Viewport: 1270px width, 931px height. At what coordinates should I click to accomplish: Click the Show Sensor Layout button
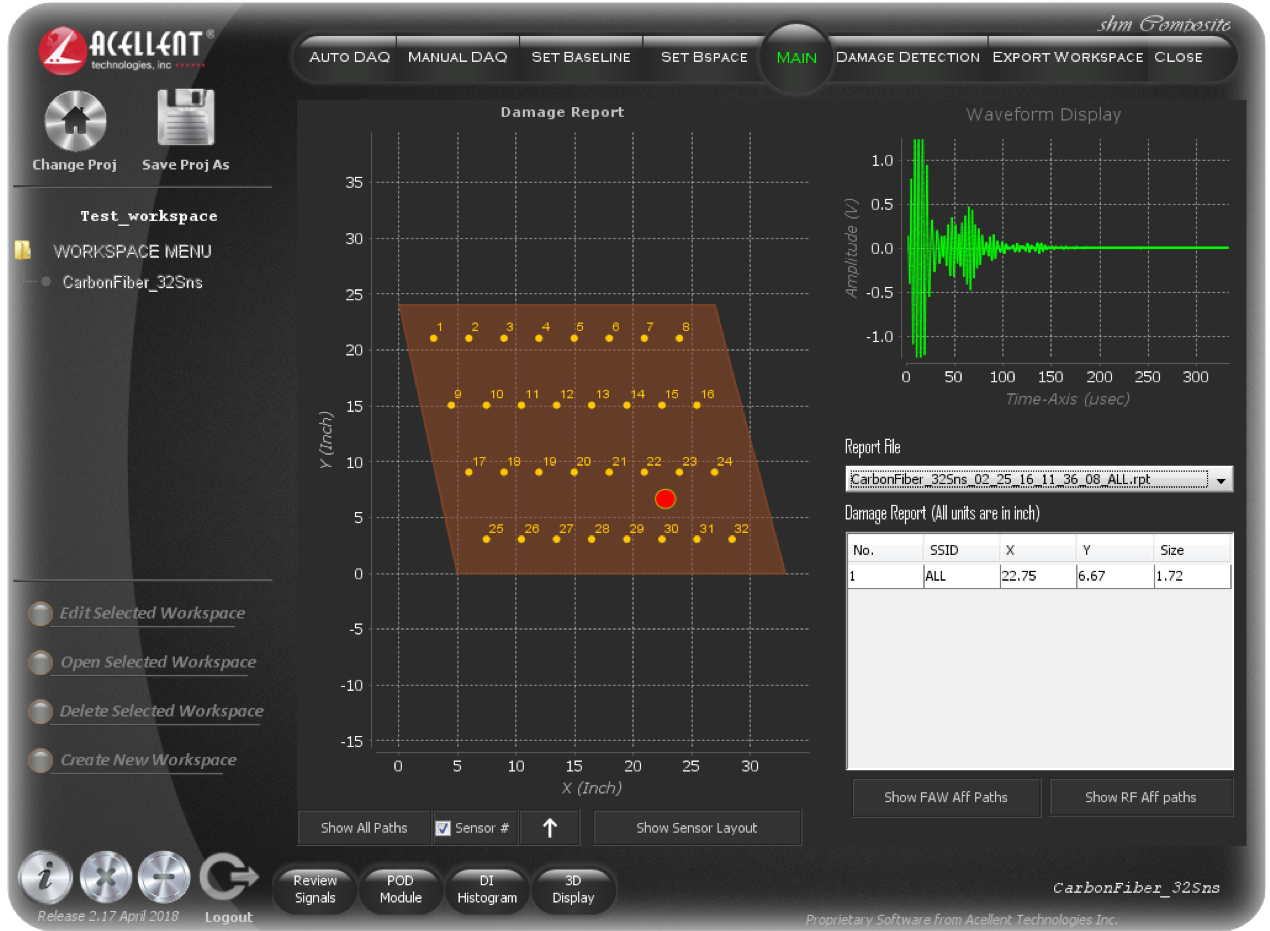click(x=697, y=828)
